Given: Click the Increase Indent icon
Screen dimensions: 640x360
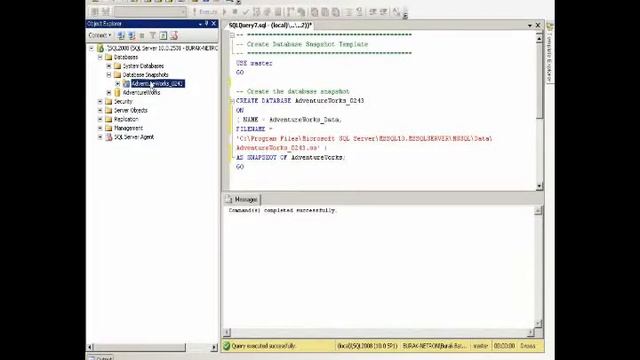Looking at the screenshot, I should pyautogui.click(x=383, y=12).
